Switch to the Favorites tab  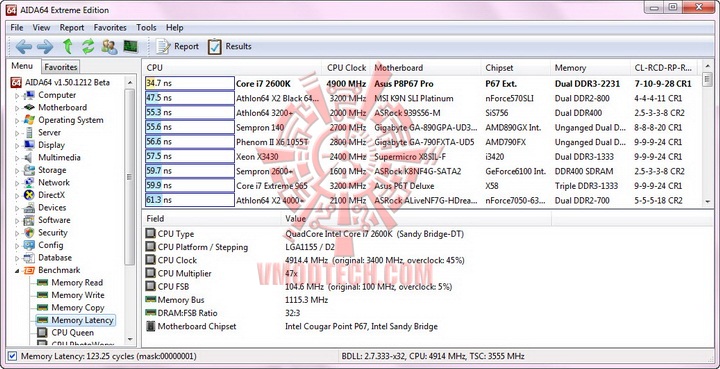point(61,67)
